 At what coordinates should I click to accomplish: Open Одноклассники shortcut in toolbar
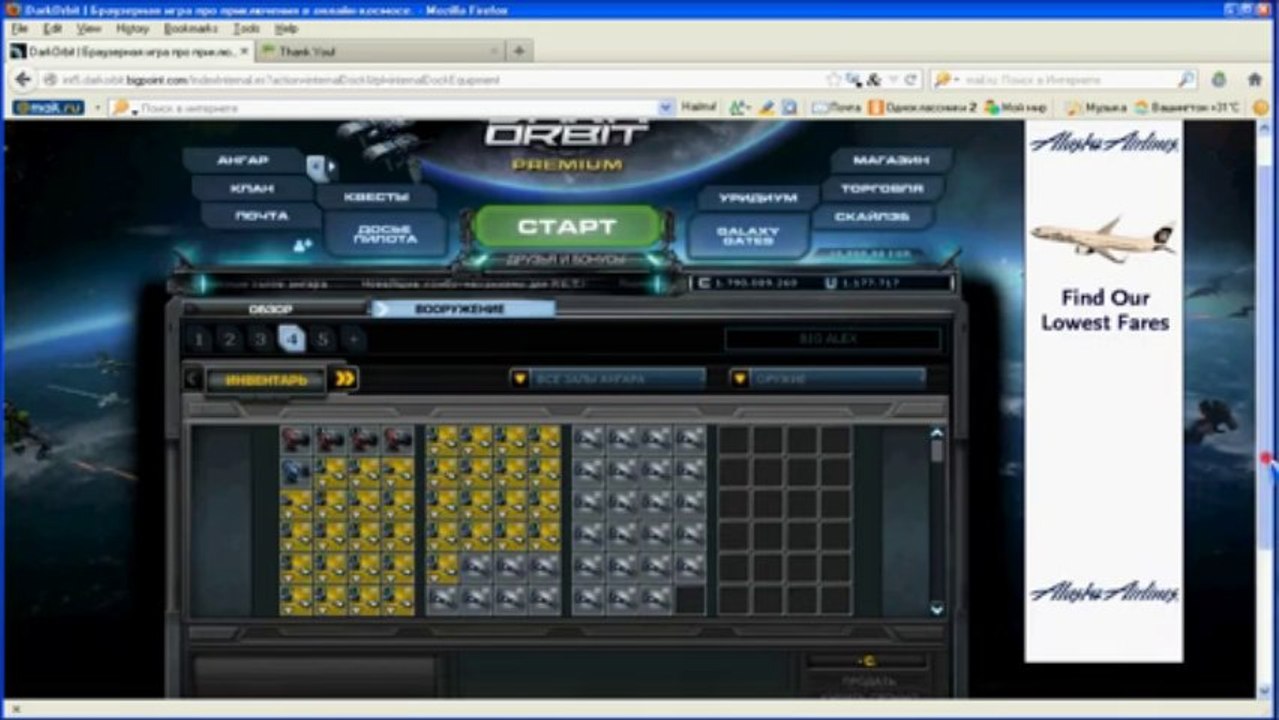click(922, 107)
